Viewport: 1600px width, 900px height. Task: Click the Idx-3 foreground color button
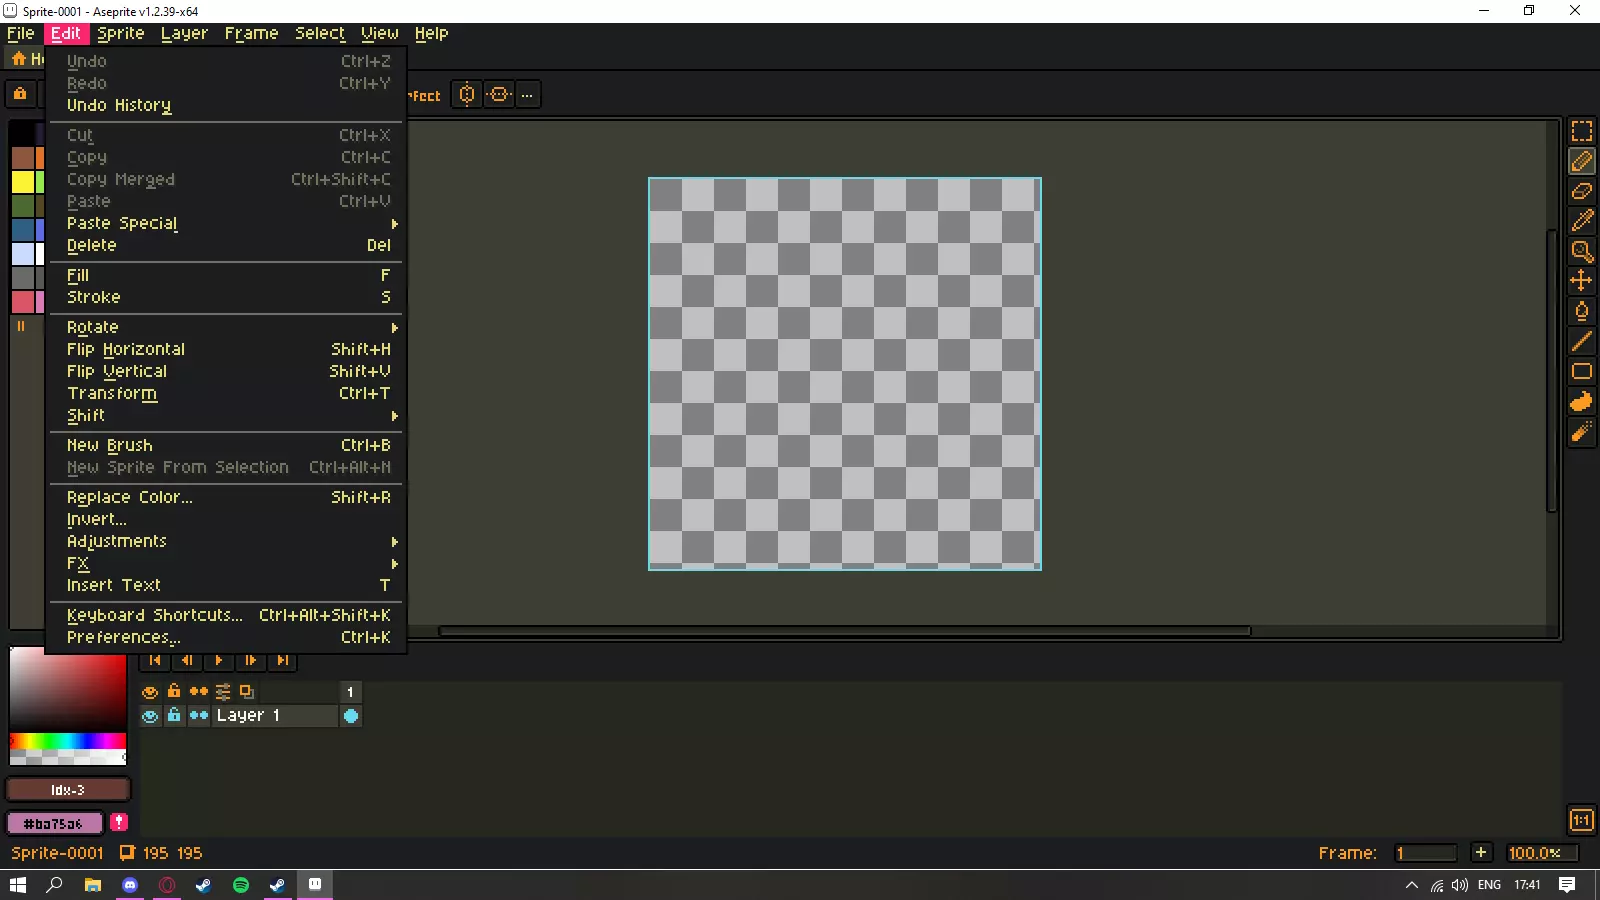pyautogui.click(x=67, y=790)
